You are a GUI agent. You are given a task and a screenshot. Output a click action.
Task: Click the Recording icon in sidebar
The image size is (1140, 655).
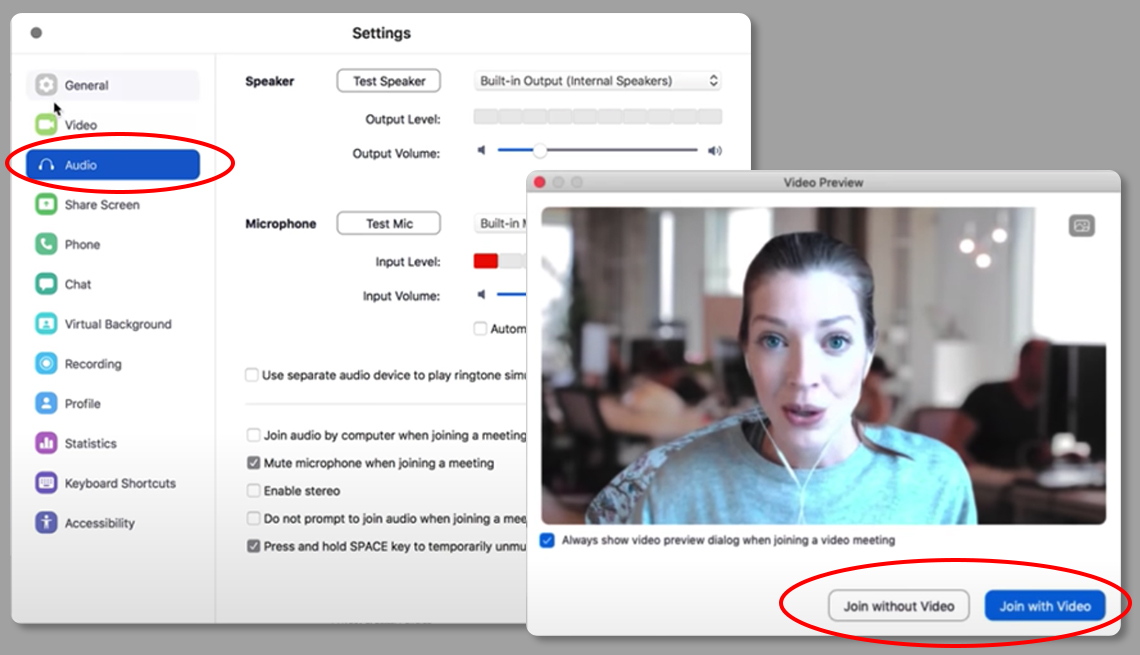pos(46,364)
